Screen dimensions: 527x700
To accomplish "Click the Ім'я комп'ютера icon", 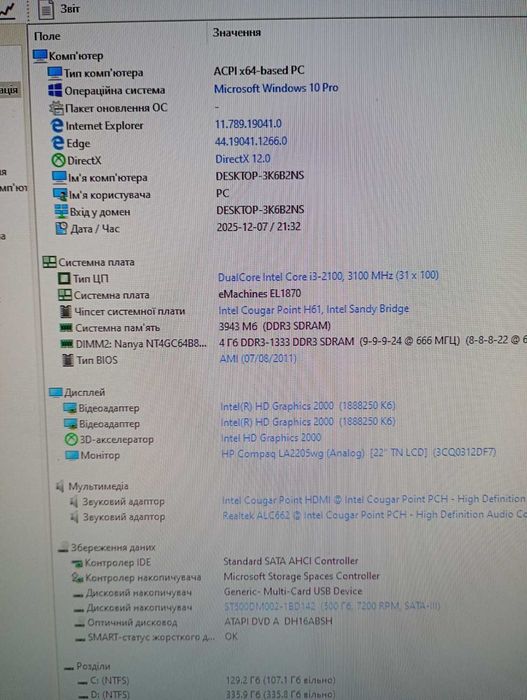I will (59, 177).
